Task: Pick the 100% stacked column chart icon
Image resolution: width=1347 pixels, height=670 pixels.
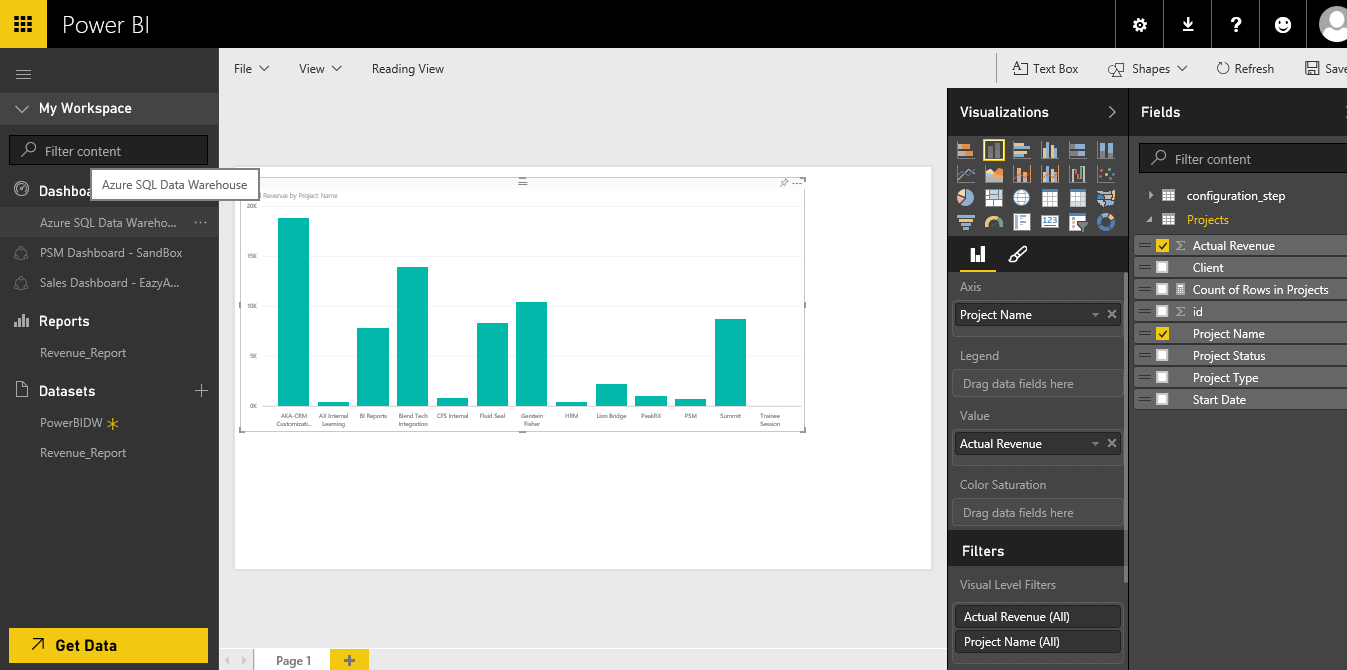Action: pos(1105,150)
